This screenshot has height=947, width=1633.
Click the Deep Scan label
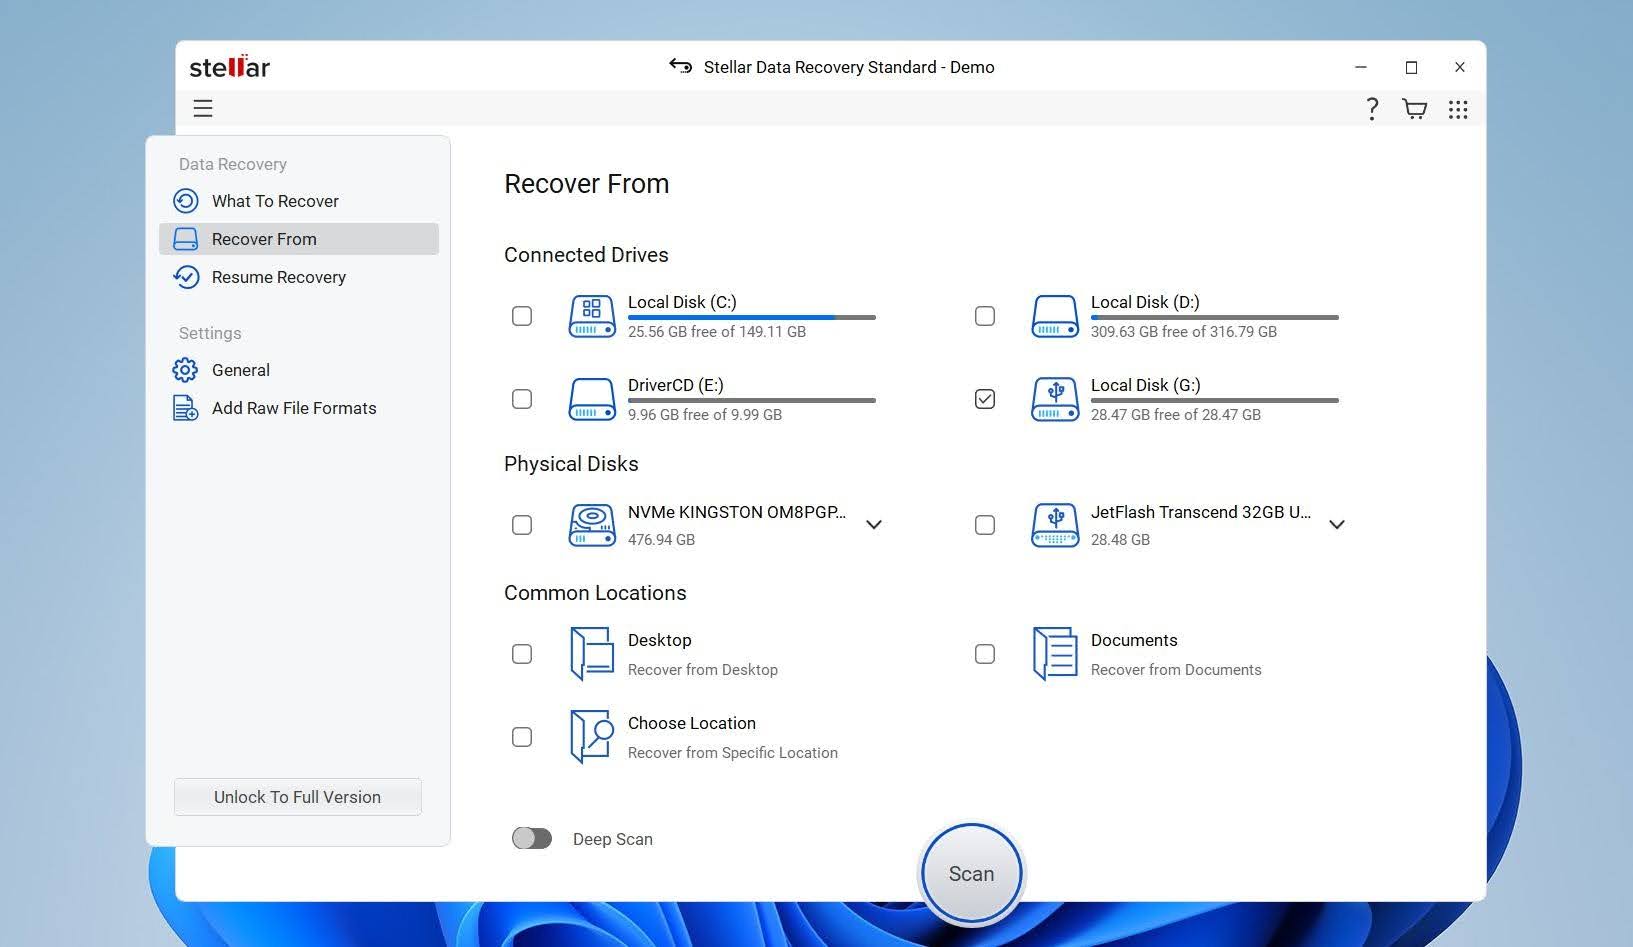click(613, 839)
